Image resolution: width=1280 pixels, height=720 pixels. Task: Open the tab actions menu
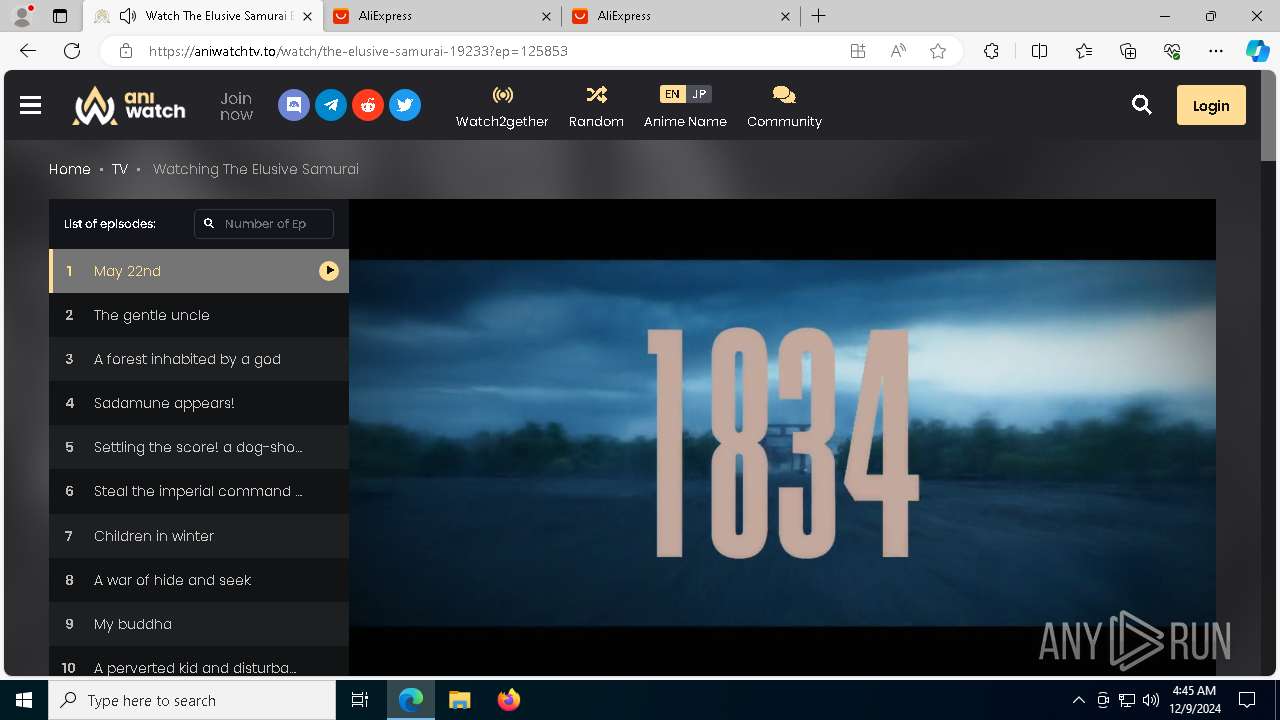coord(60,16)
